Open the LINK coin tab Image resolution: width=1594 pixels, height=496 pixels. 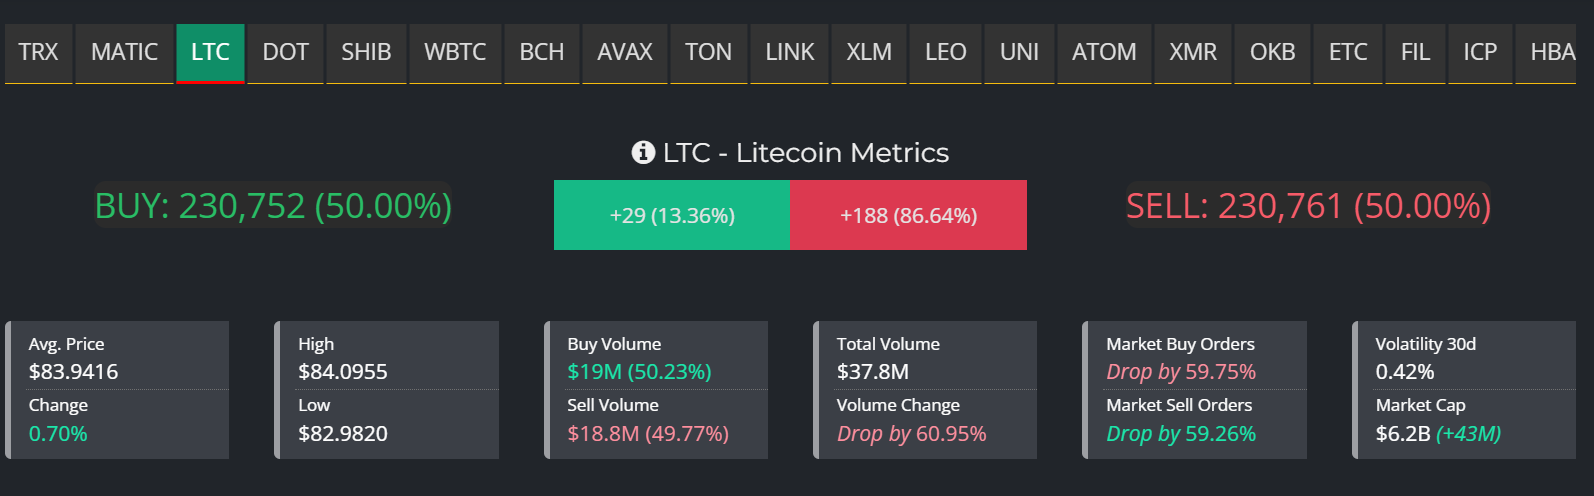click(790, 52)
